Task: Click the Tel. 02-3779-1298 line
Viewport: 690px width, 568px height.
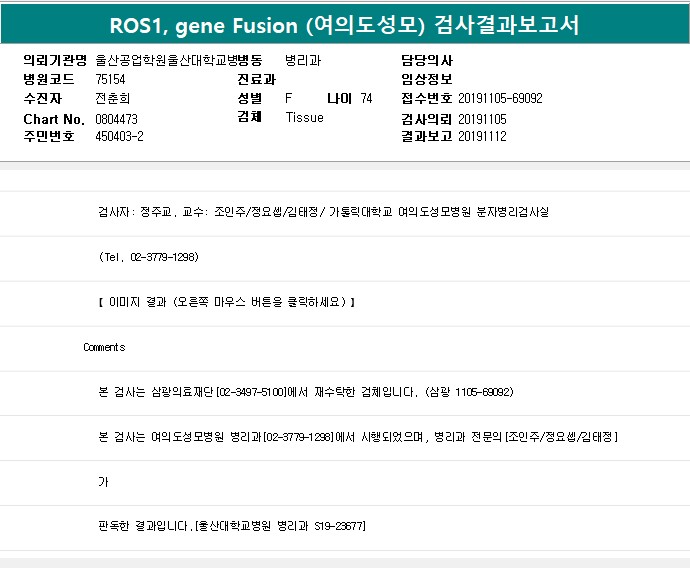Action: tap(149, 257)
